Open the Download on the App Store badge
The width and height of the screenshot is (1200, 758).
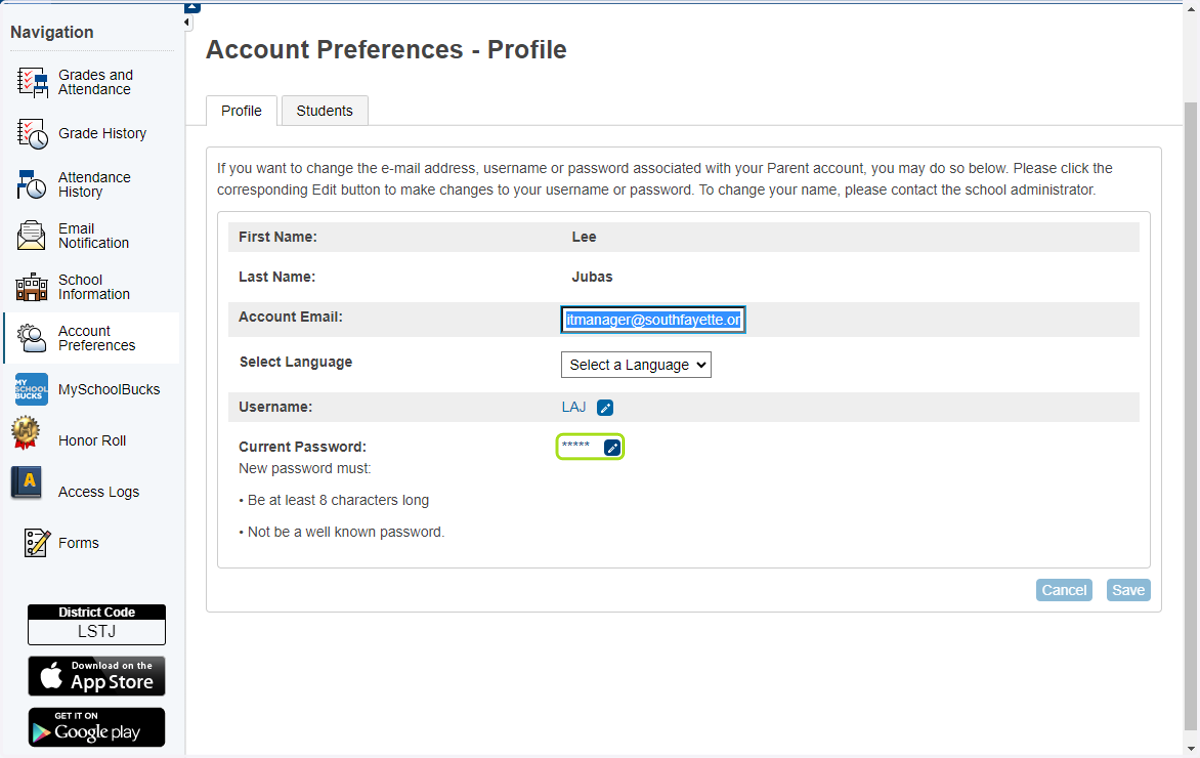(x=96, y=676)
